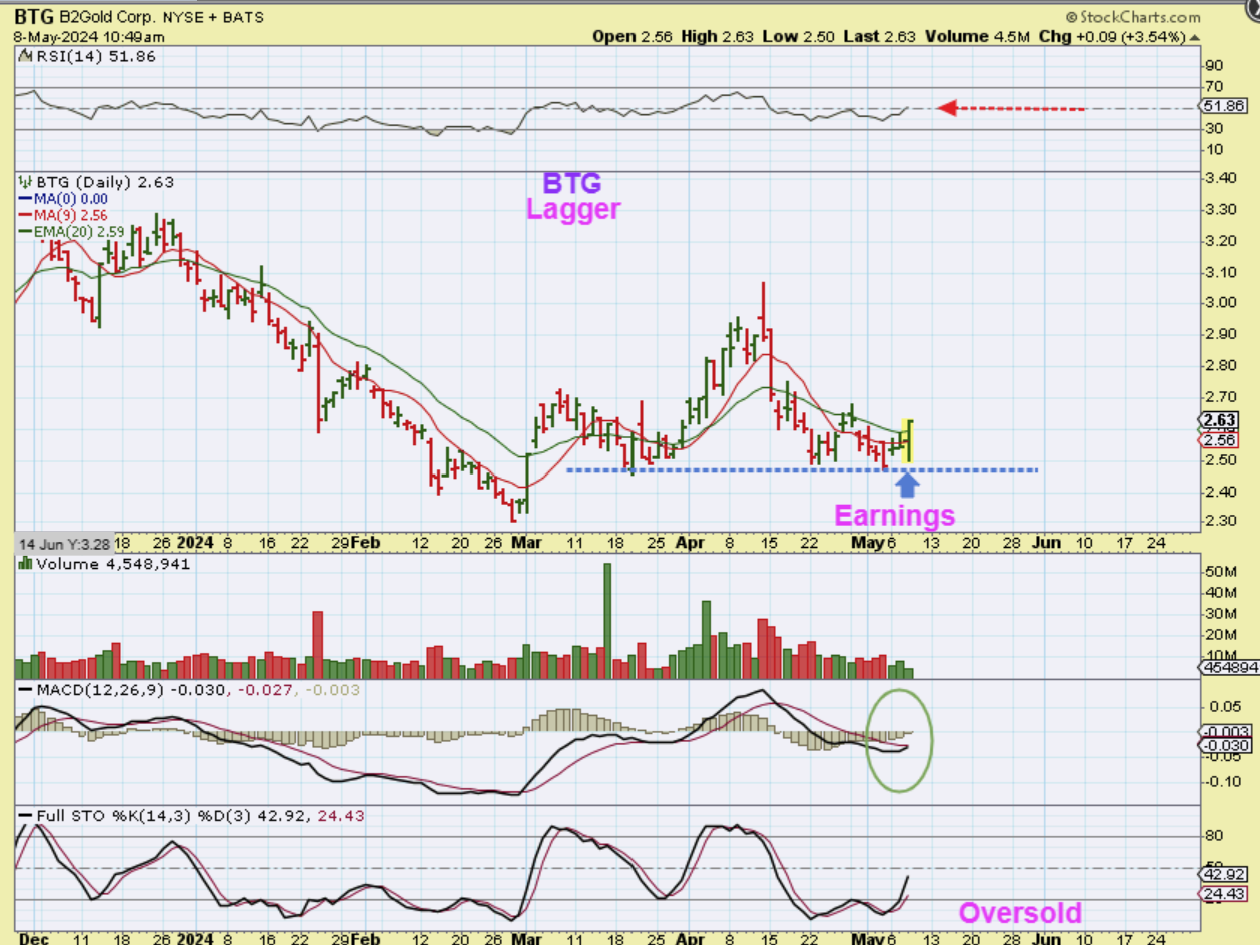Click the tall red late-January volume bar
Viewport: 1260px width, 945px height.
pyautogui.click(x=318, y=646)
